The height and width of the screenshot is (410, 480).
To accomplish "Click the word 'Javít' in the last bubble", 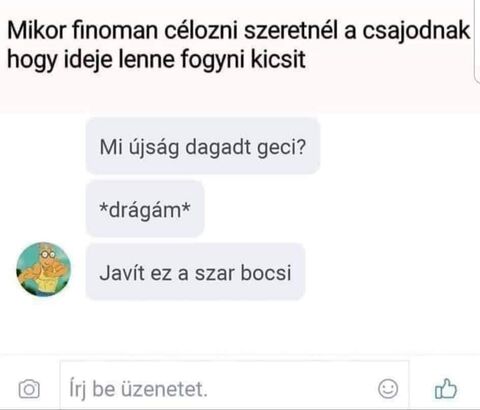I will click(x=122, y=272).
